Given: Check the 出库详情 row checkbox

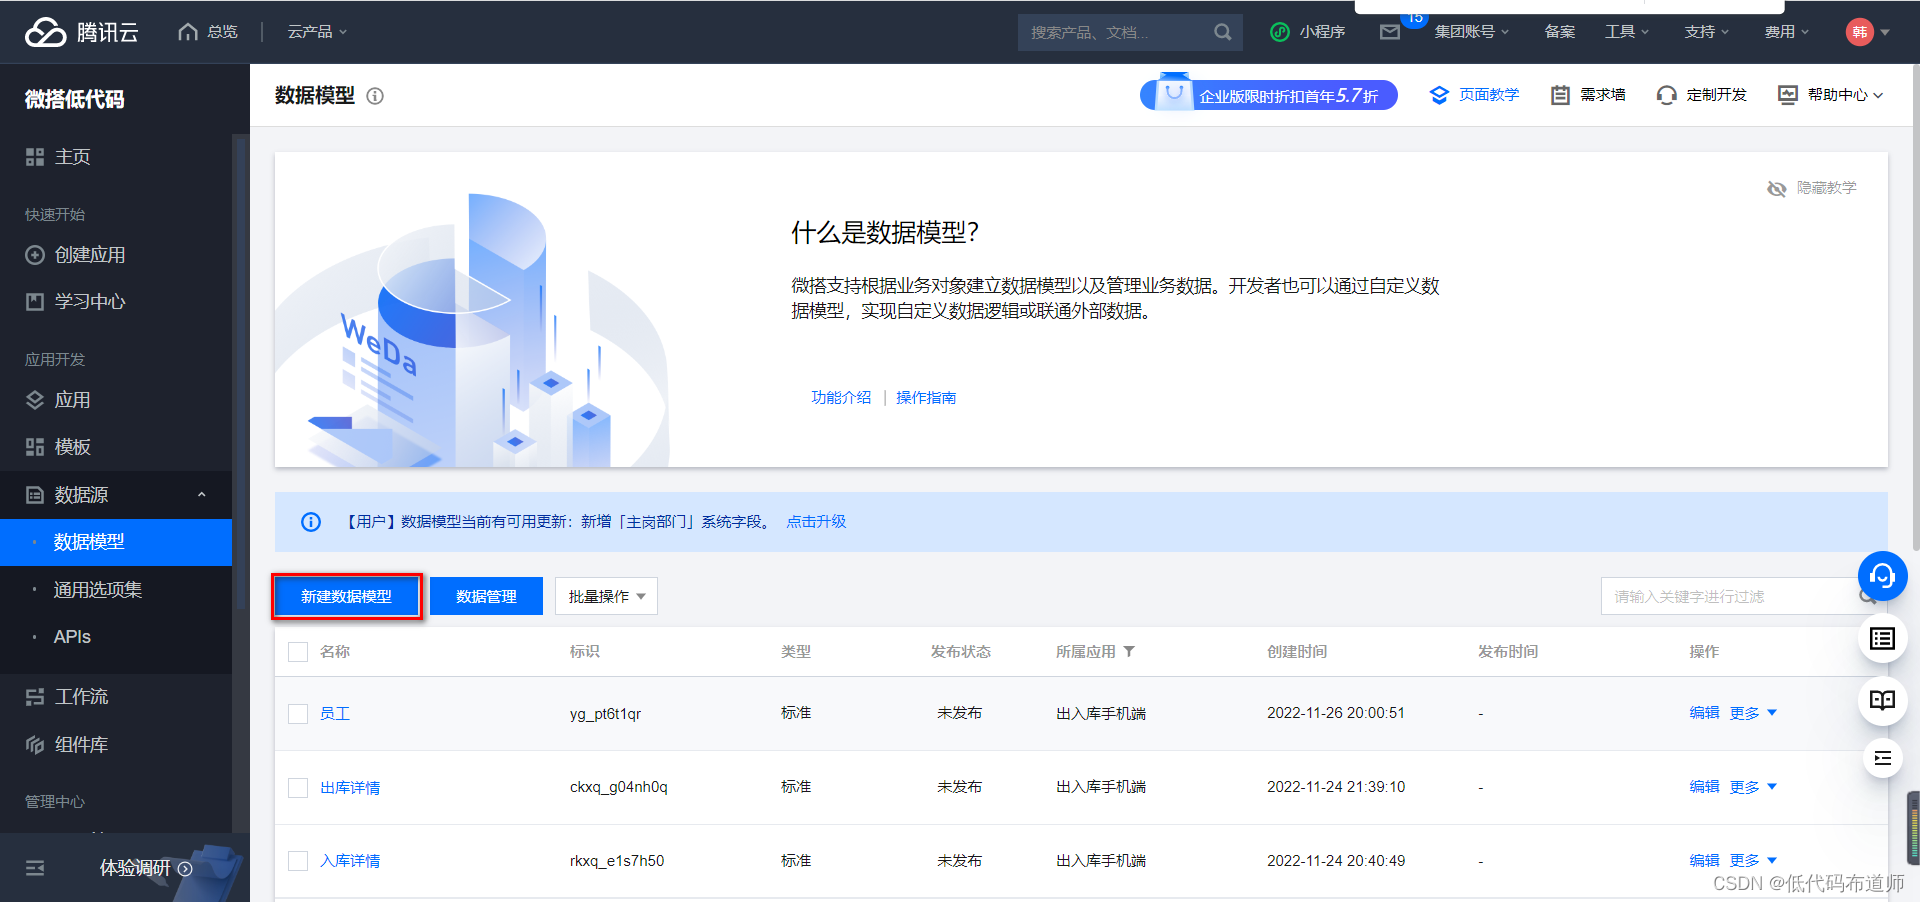Looking at the screenshot, I should tap(298, 788).
